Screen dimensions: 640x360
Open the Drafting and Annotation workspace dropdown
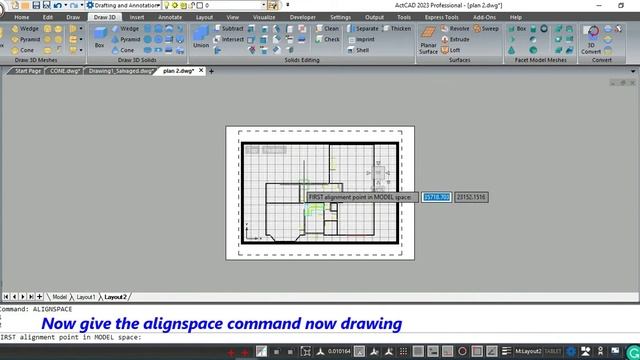coord(124,5)
